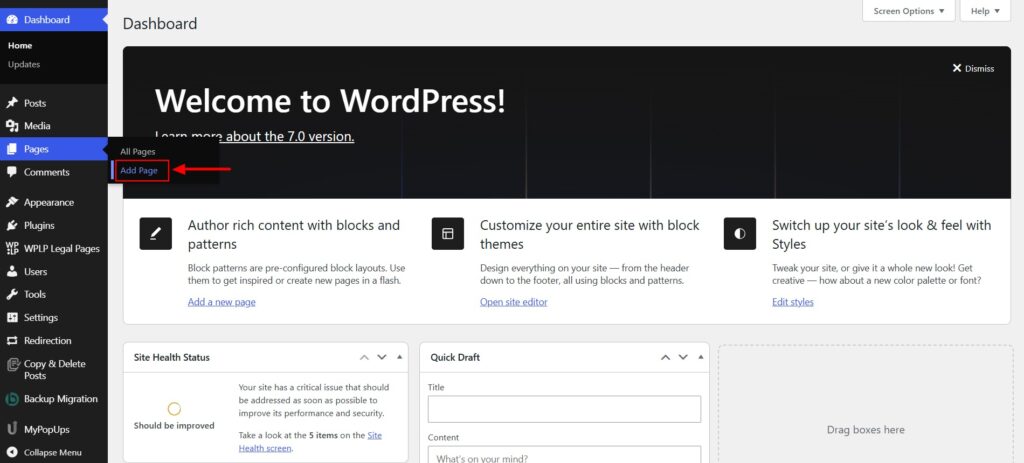The width and height of the screenshot is (1024, 463).
Task: Open the Updates submenu item
Action: click(x=24, y=65)
